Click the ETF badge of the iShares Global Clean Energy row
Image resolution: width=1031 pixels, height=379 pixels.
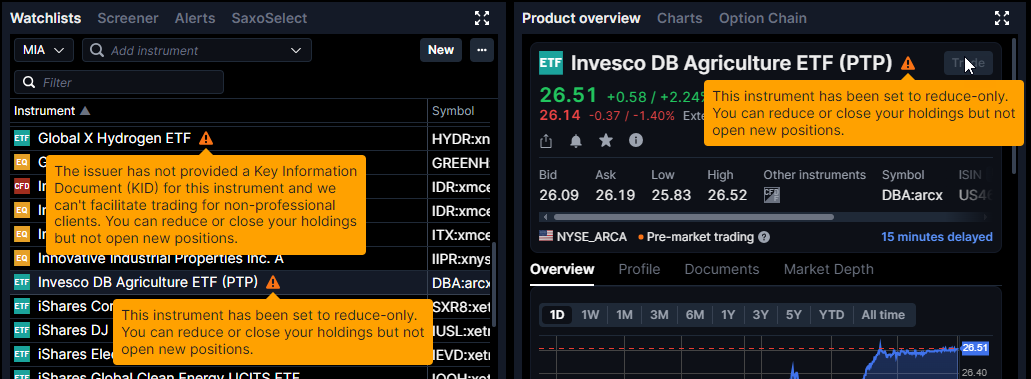[22, 376]
